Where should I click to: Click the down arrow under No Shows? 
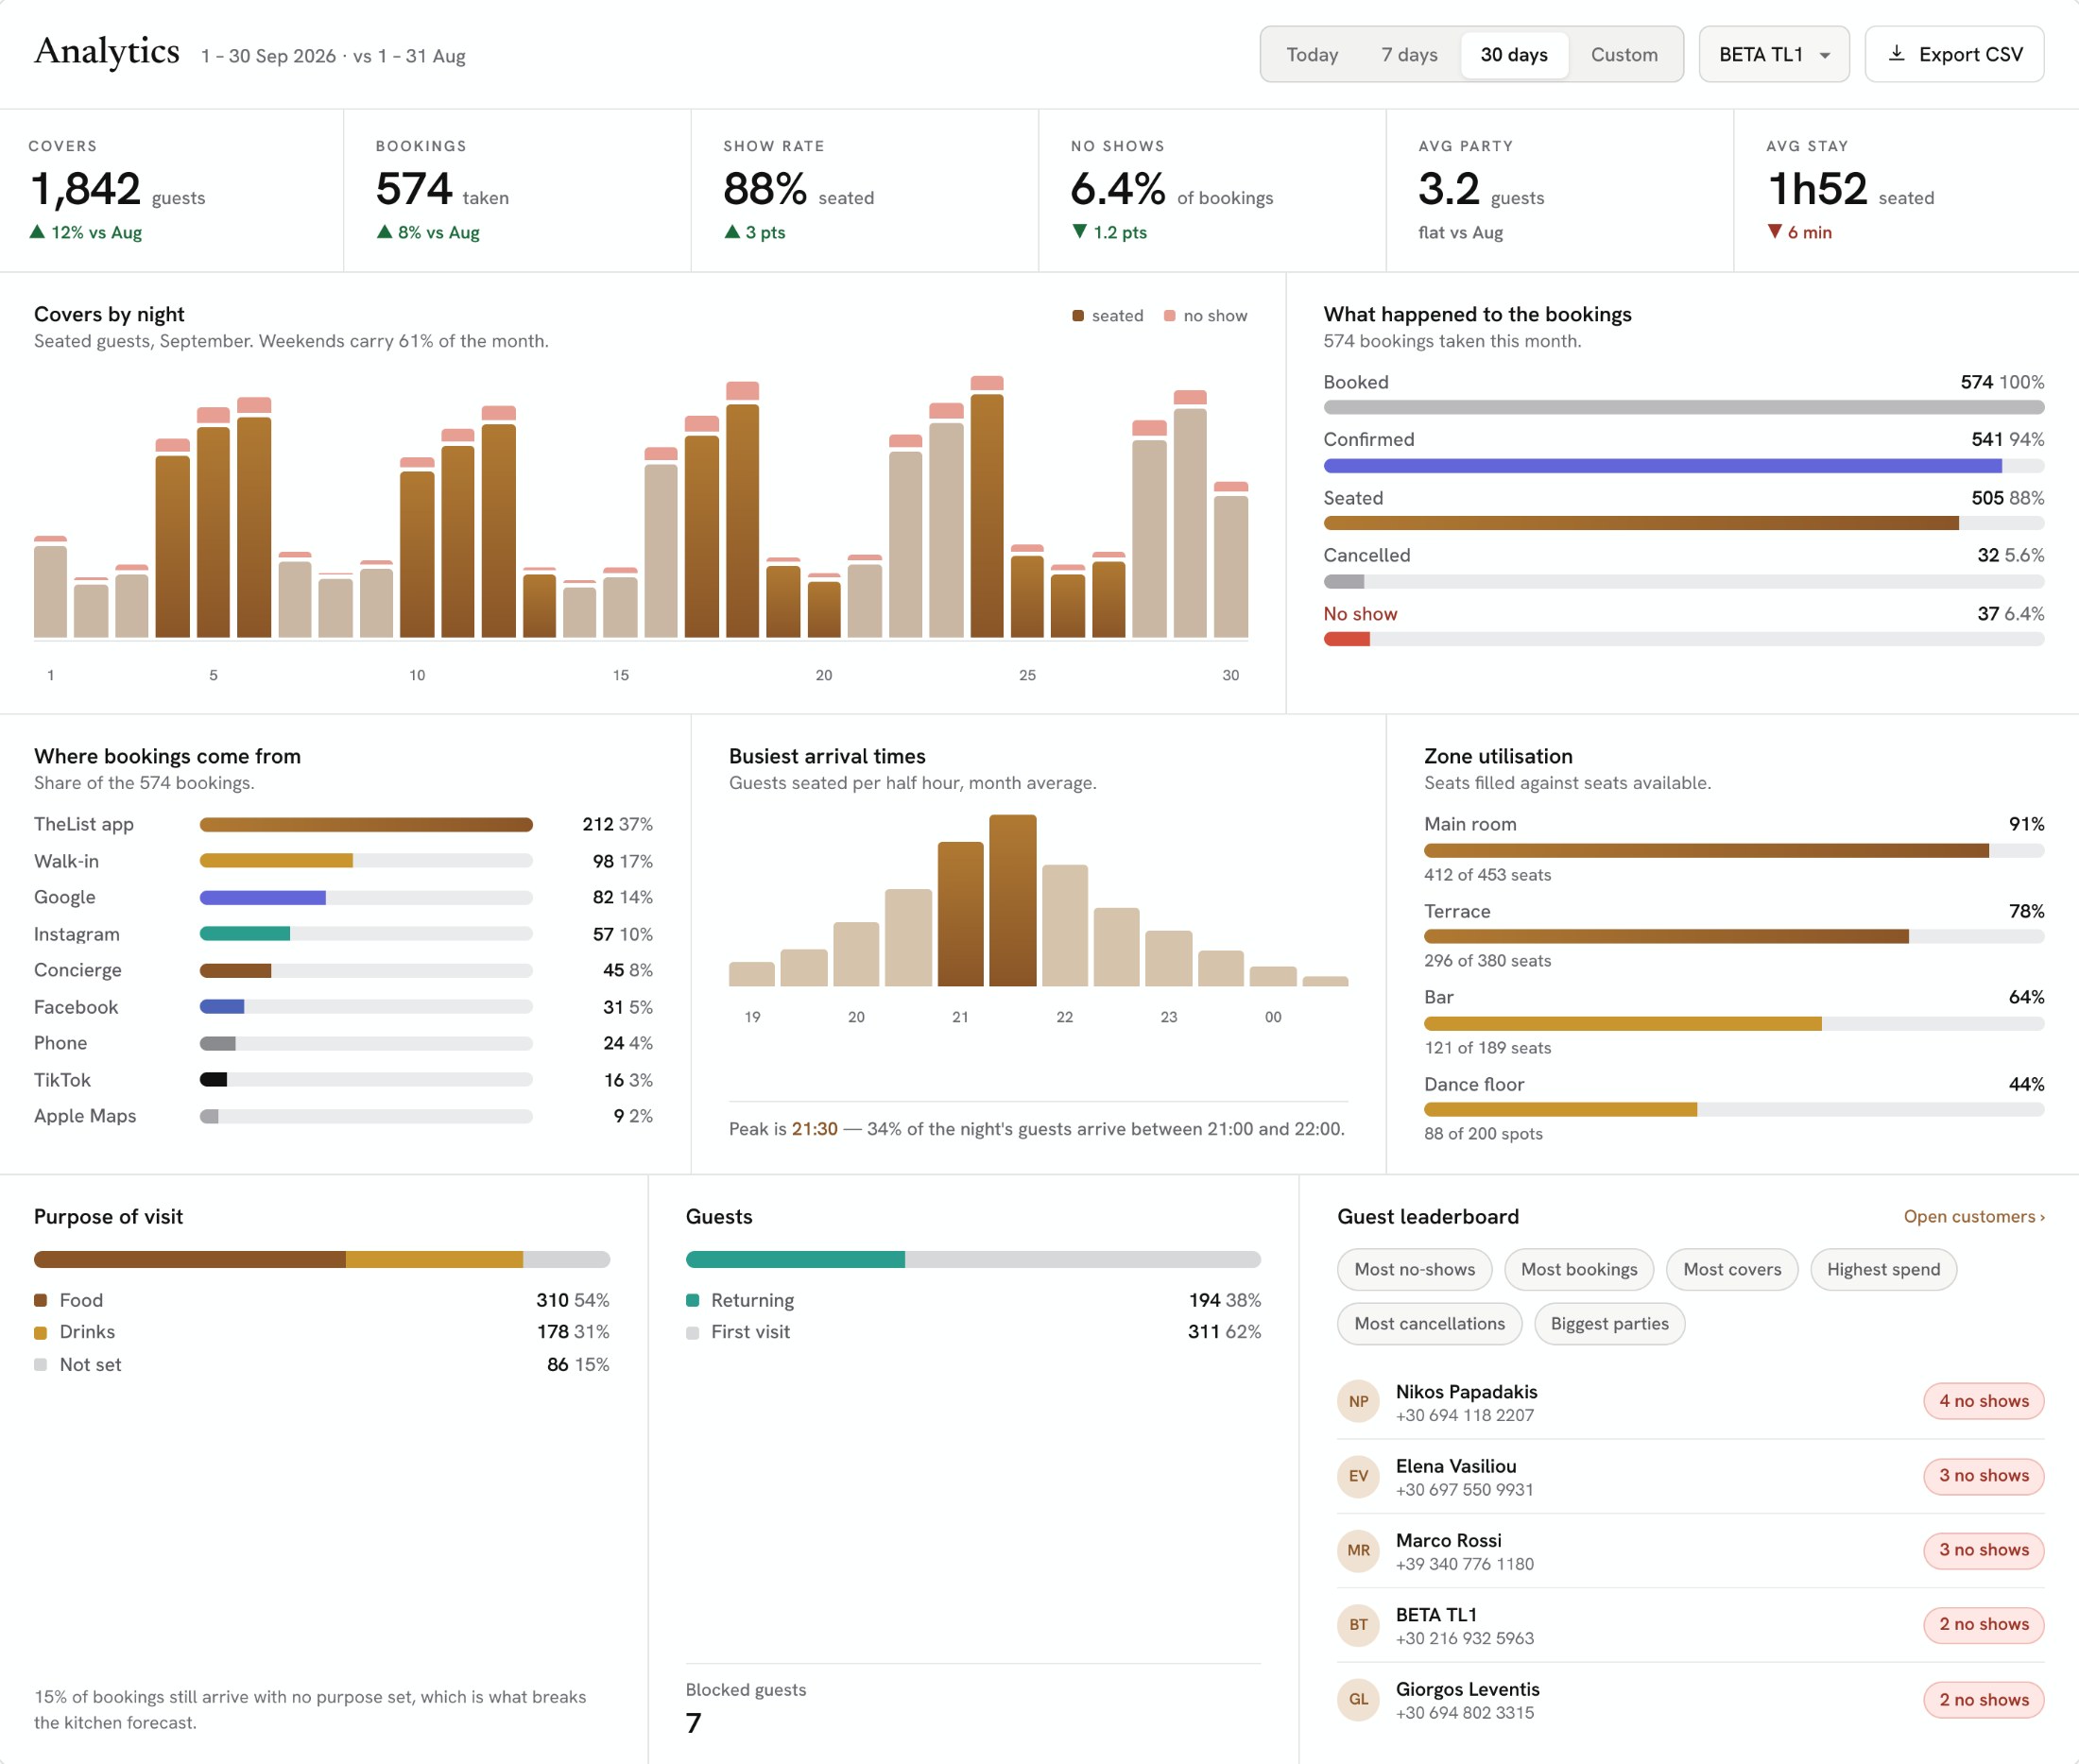click(x=1079, y=232)
